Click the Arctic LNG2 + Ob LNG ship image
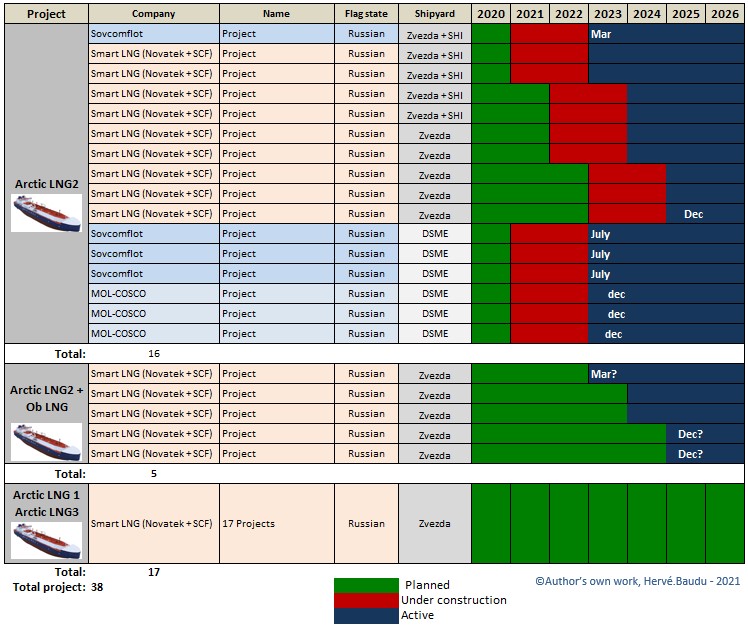 coord(46,441)
